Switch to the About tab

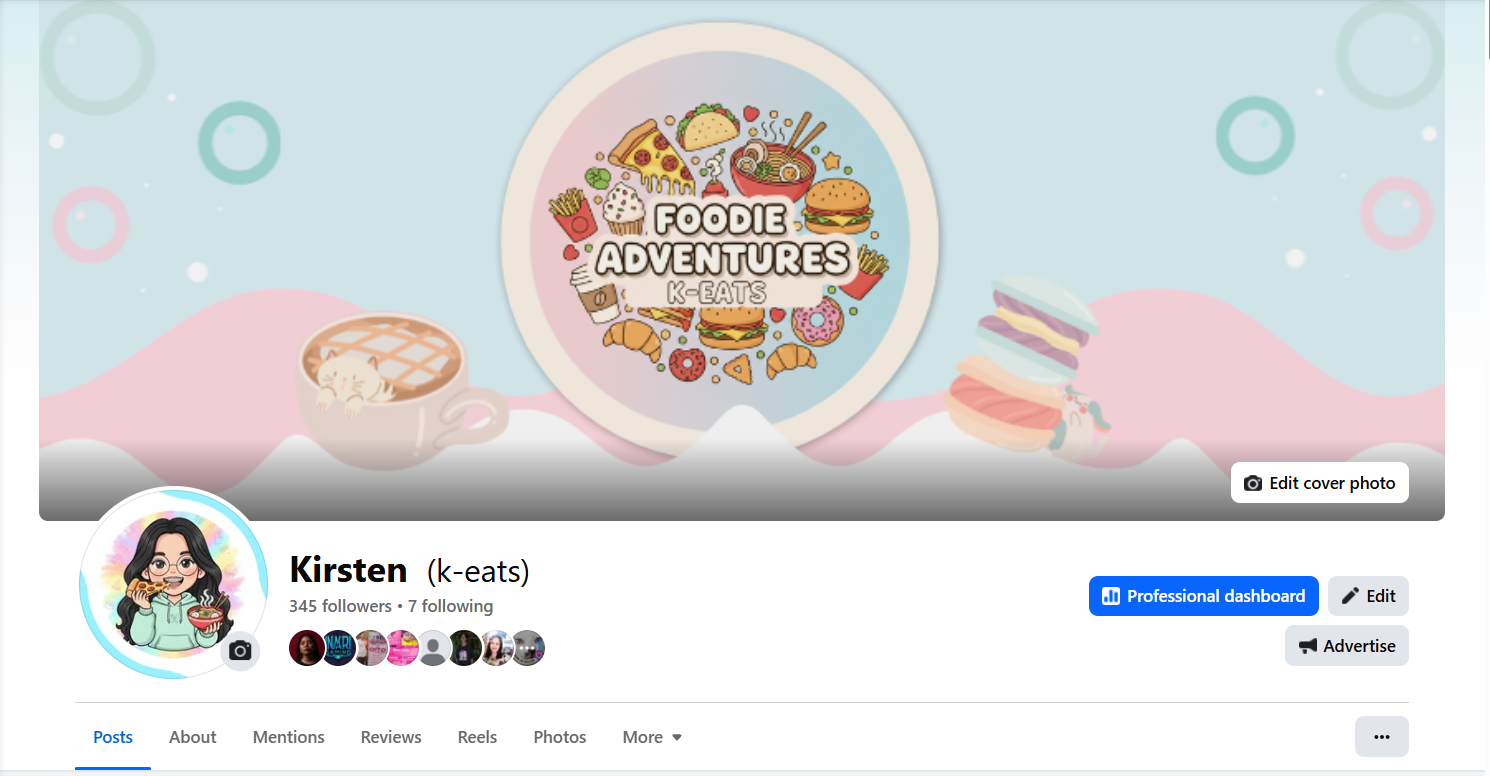[192, 737]
